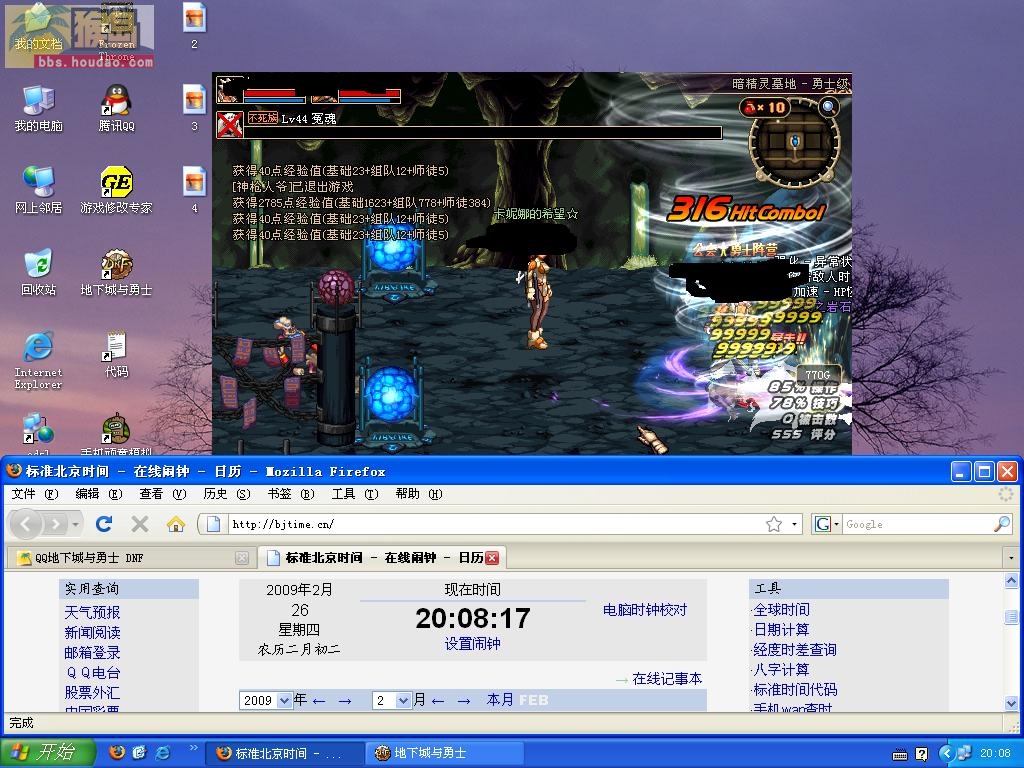Open the year dropdown showing 2009
Screen dimensions: 1024x768
(284, 700)
